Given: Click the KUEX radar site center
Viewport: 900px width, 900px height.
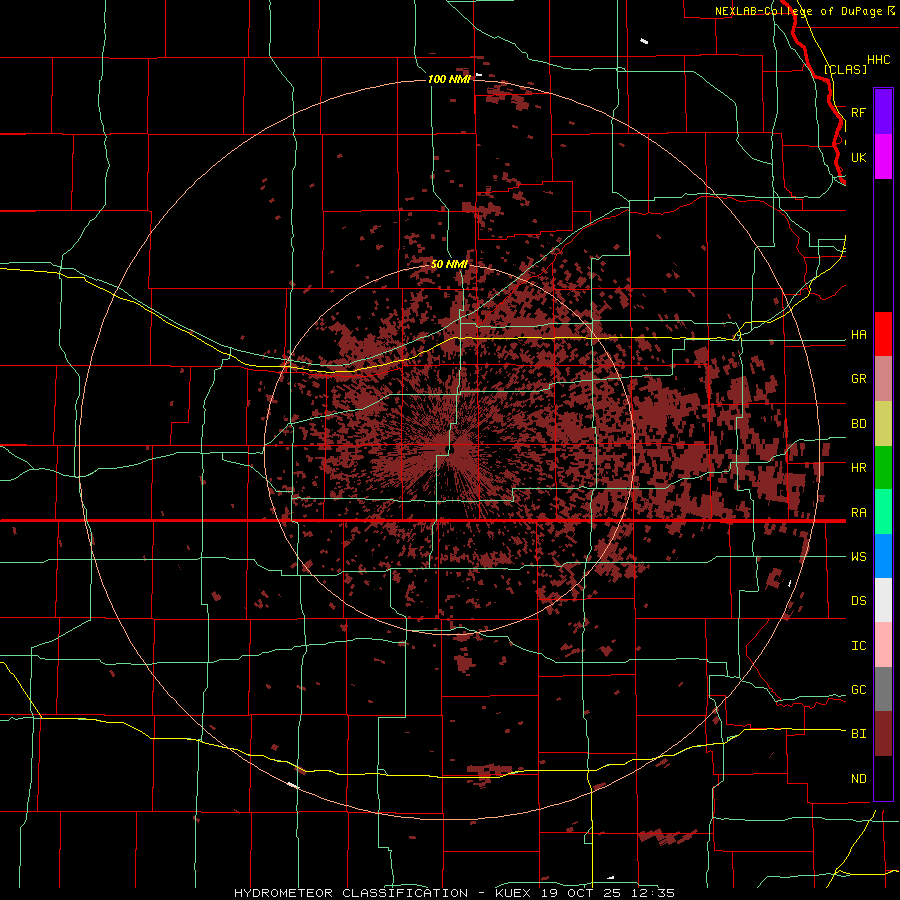Looking at the screenshot, I should pyautogui.click(x=451, y=449).
